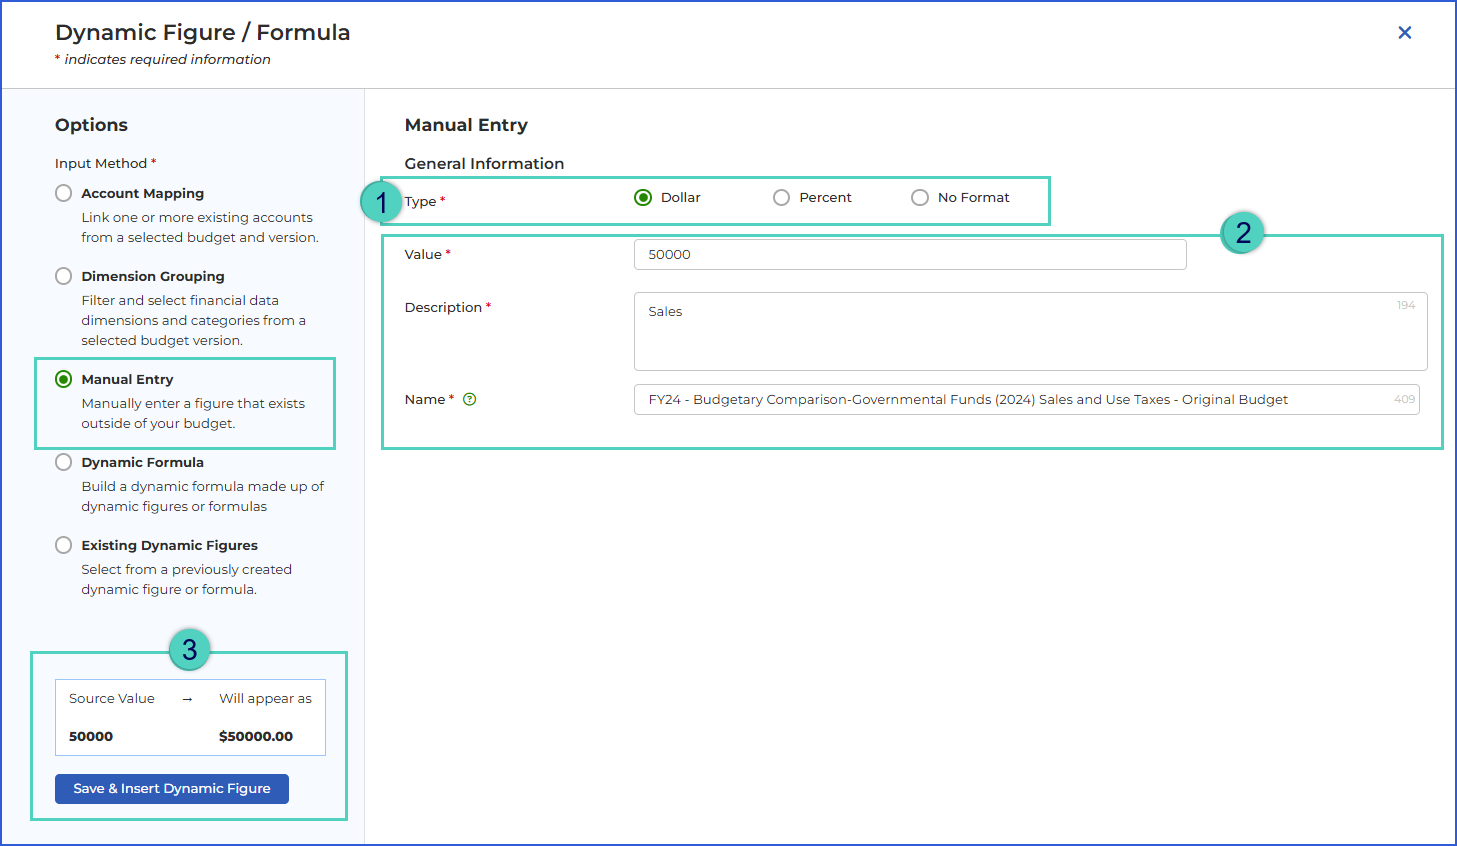Set Type to Dollar
This screenshot has height=846, width=1457.
(643, 198)
